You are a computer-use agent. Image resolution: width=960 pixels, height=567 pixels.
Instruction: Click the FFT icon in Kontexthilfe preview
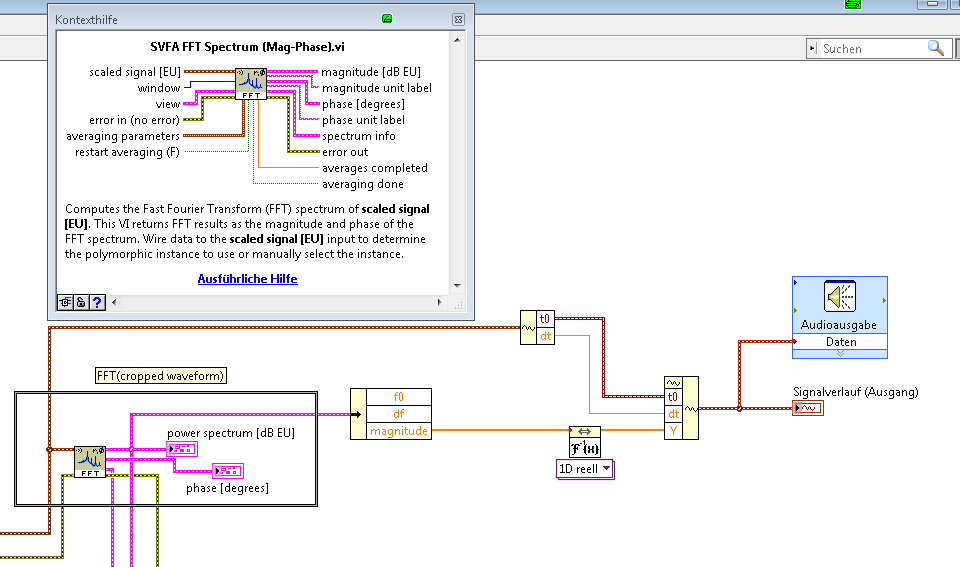pyautogui.click(x=251, y=84)
